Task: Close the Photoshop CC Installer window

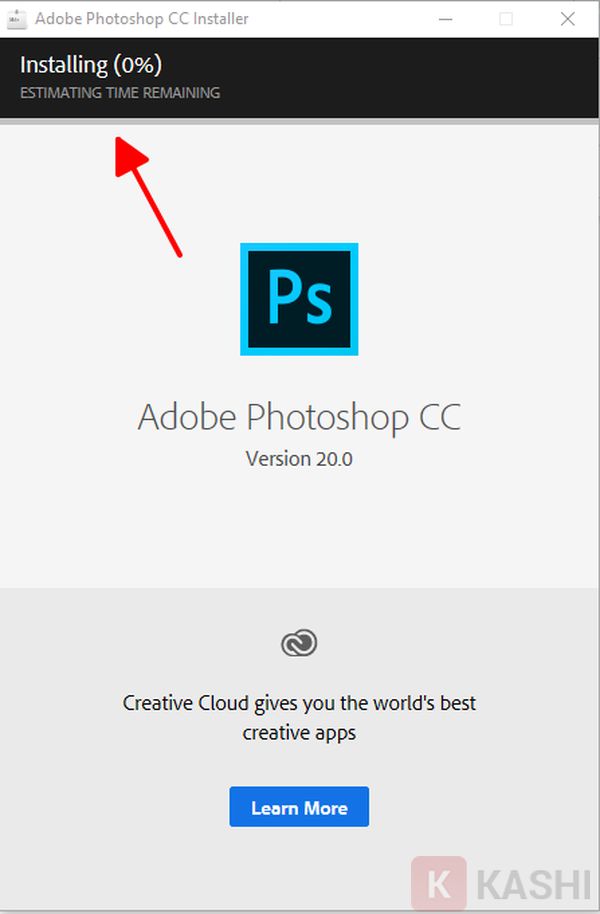Action: click(567, 19)
